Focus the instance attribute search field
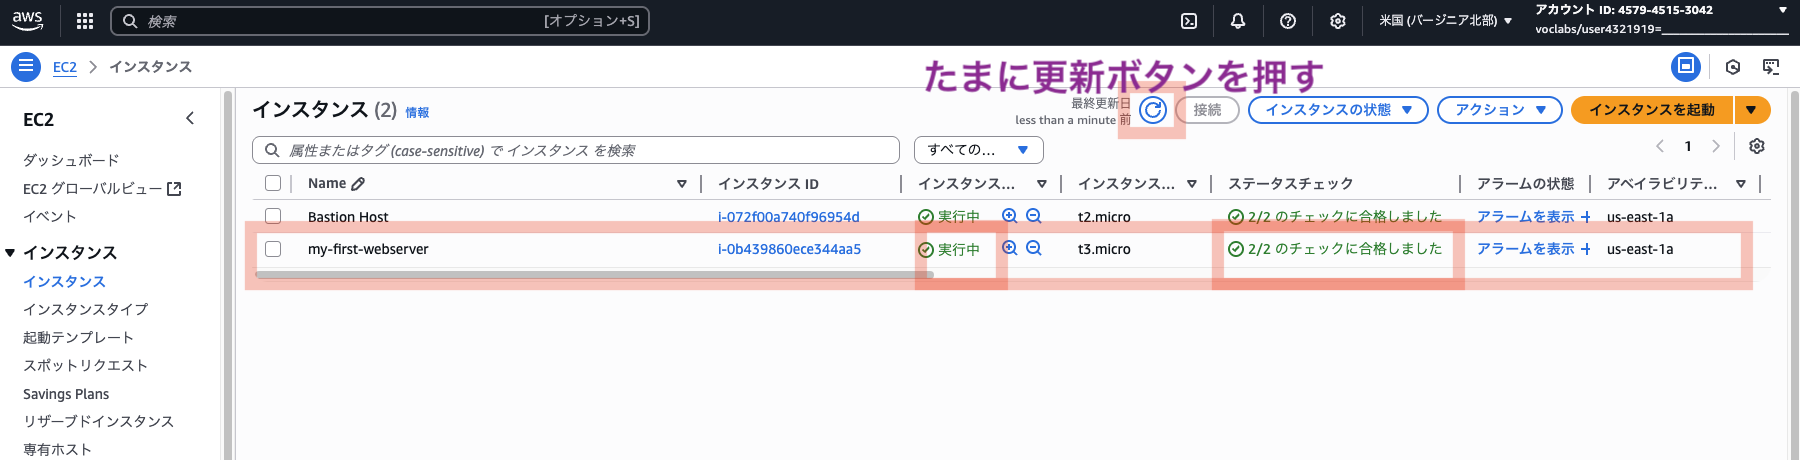This screenshot has width=1800, height=460. pyautogui.click(x=576, y=150)
